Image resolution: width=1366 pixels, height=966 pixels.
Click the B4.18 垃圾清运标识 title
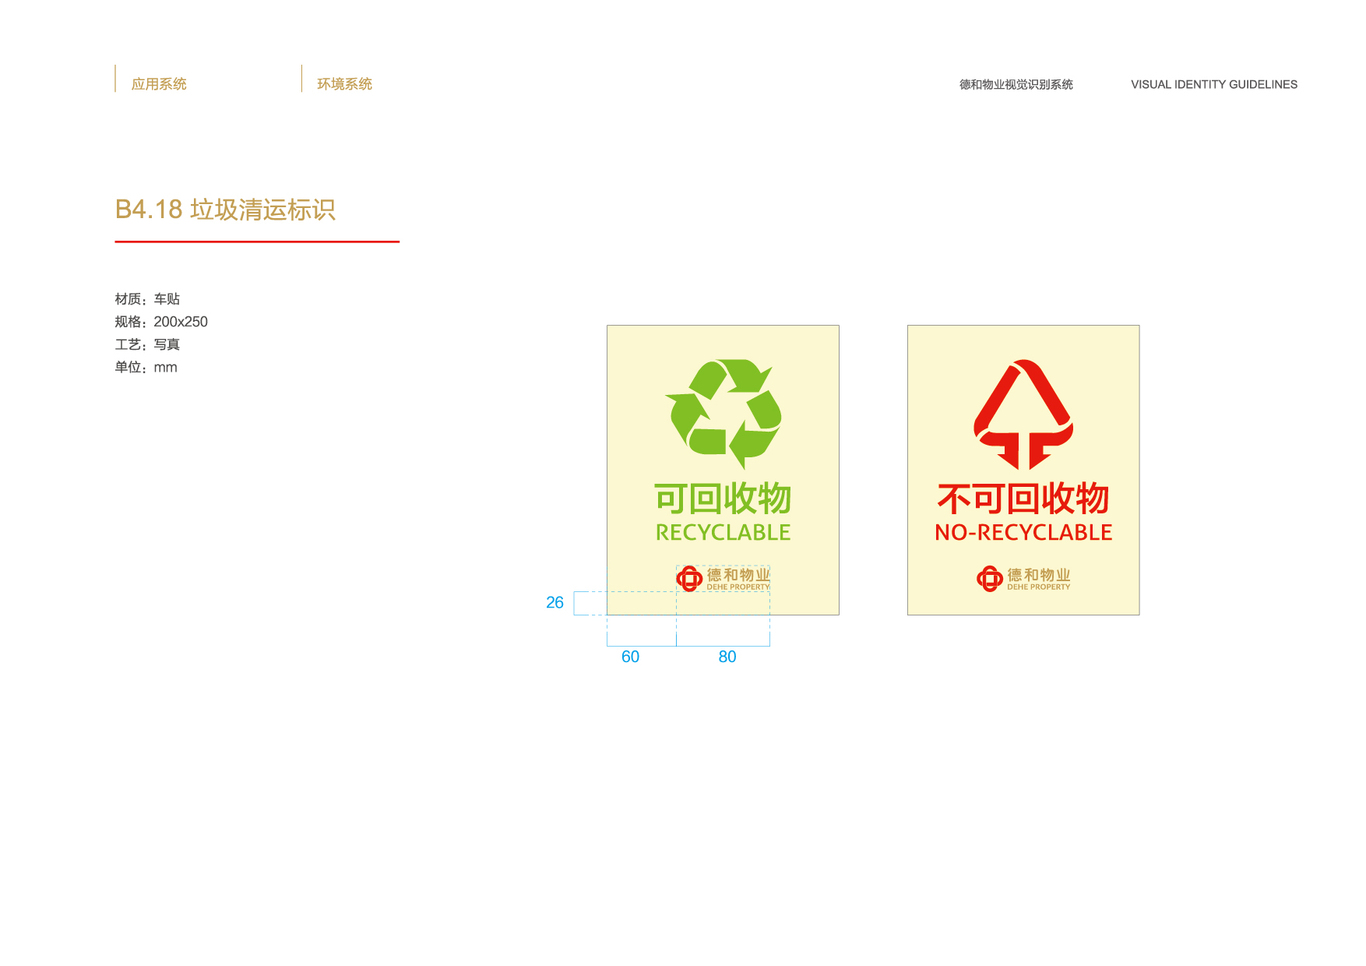[x=225, y=209]
